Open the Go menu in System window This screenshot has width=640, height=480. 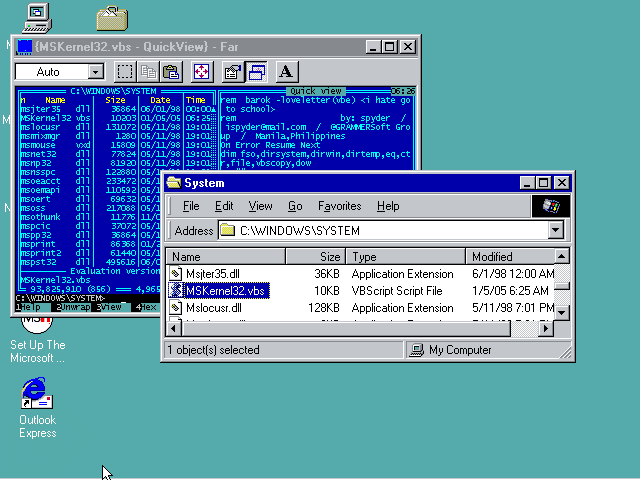point(295,206)
